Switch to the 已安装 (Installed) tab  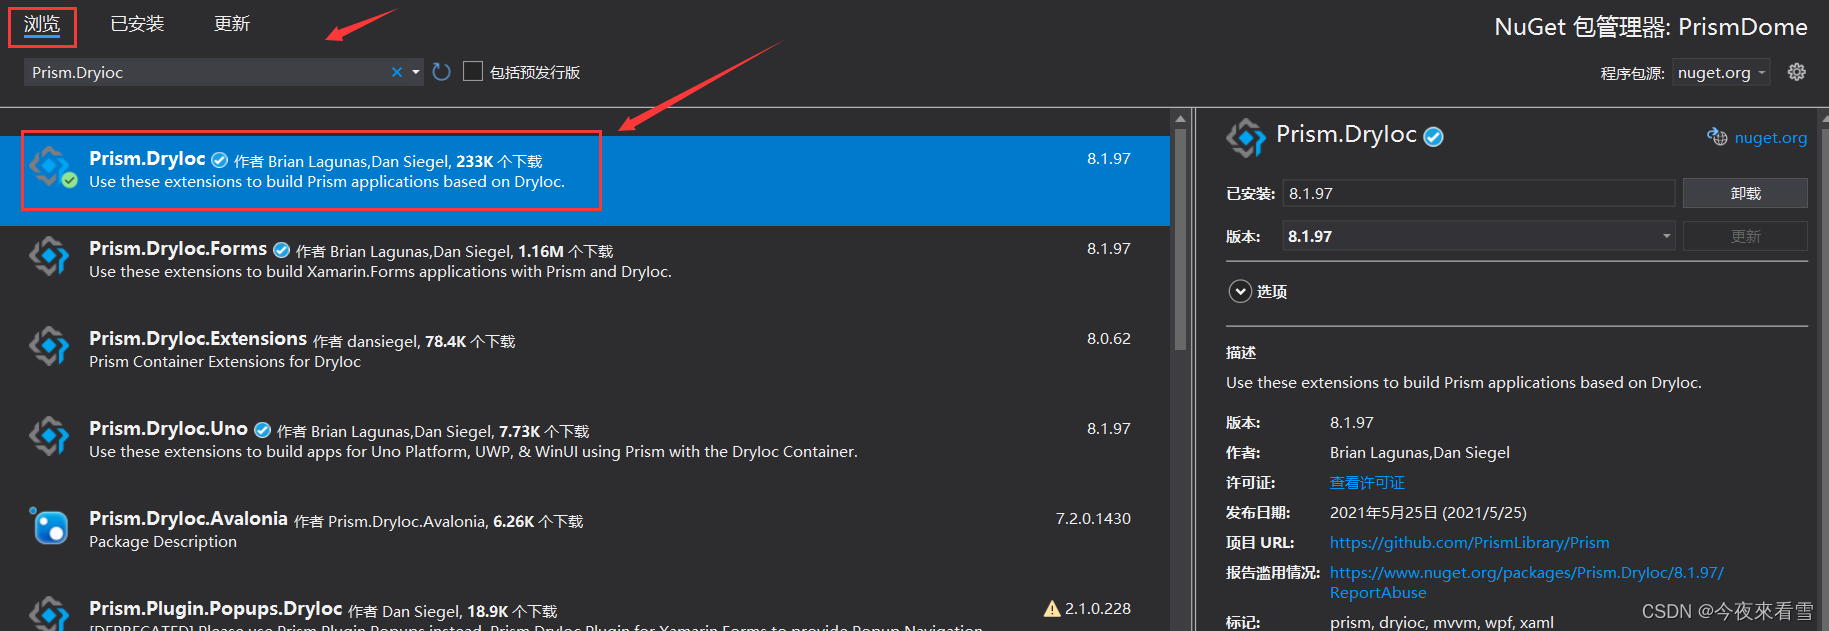pos(137,24)
